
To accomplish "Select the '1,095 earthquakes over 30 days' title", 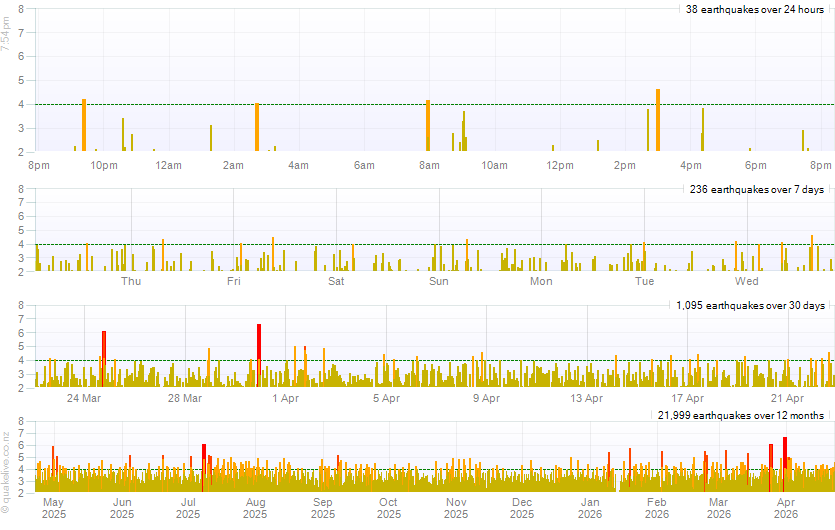I will [750, 305].
